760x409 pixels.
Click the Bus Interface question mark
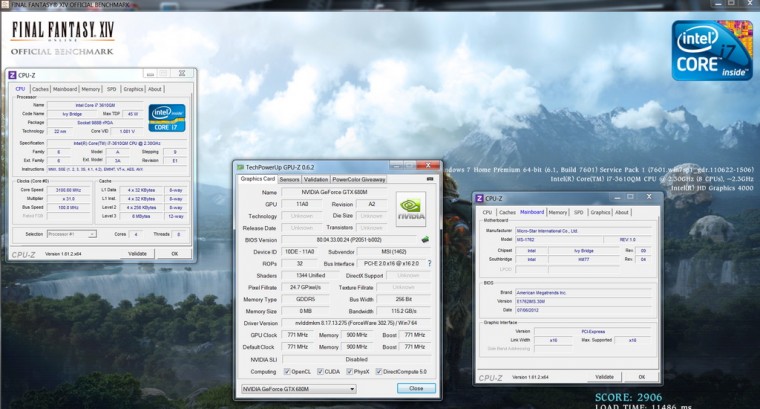pos(430,263)
